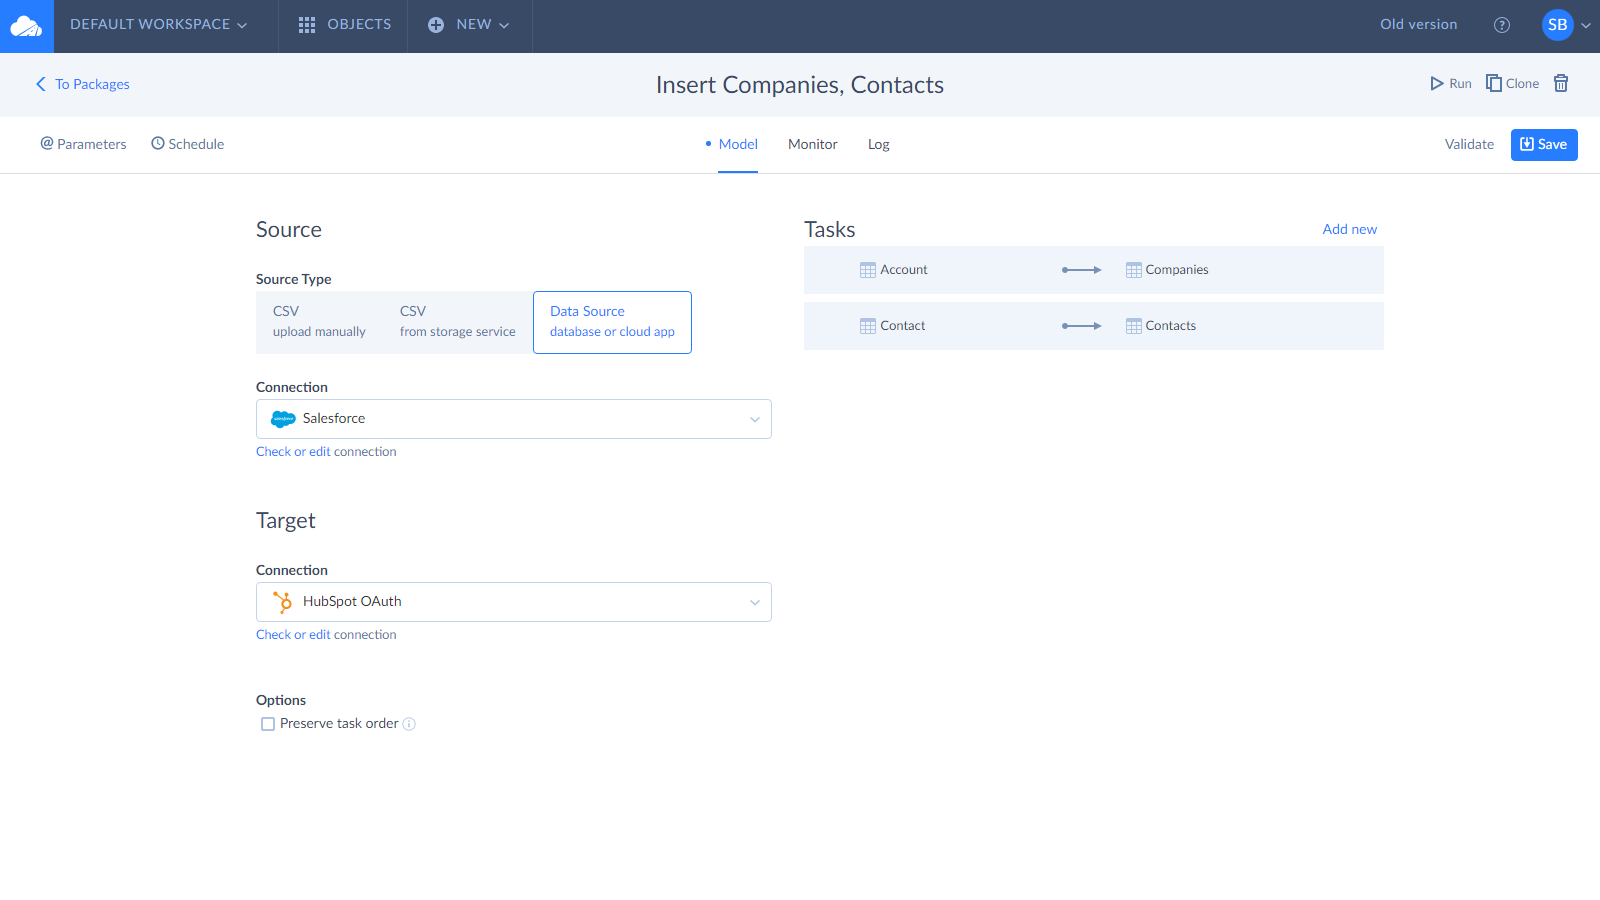Open the Account to Companies task row
Viewport: 1600px width, 900px height.
(1094, 270)
